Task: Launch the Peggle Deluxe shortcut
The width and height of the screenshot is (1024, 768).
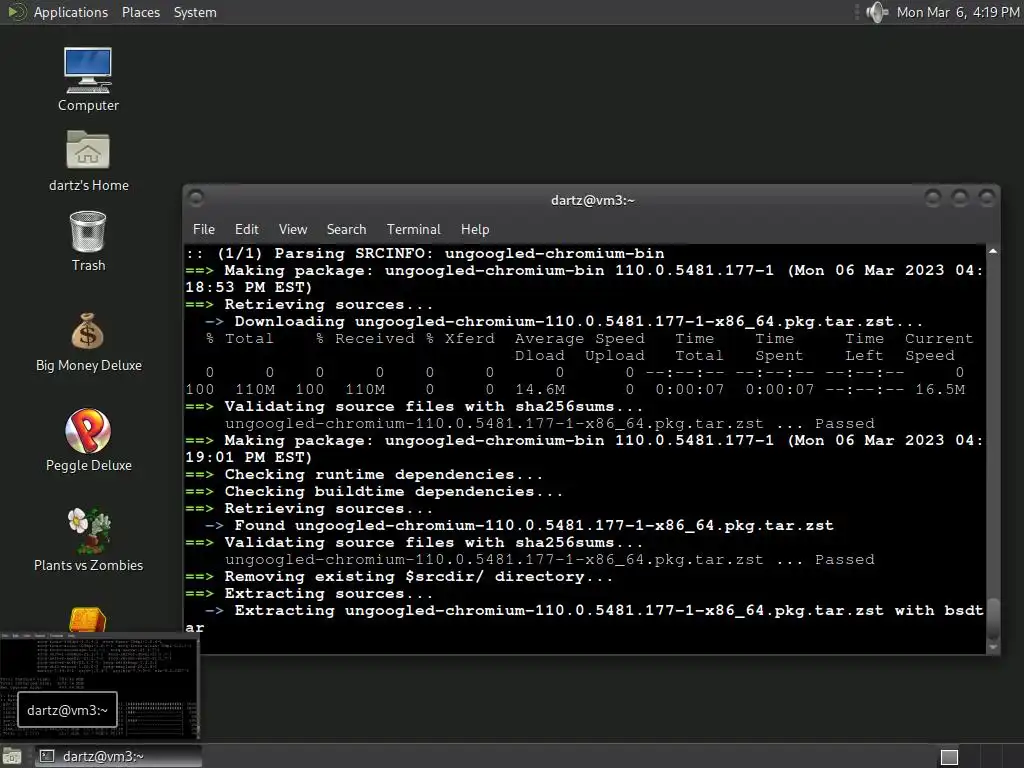Action: click(88, 440)
